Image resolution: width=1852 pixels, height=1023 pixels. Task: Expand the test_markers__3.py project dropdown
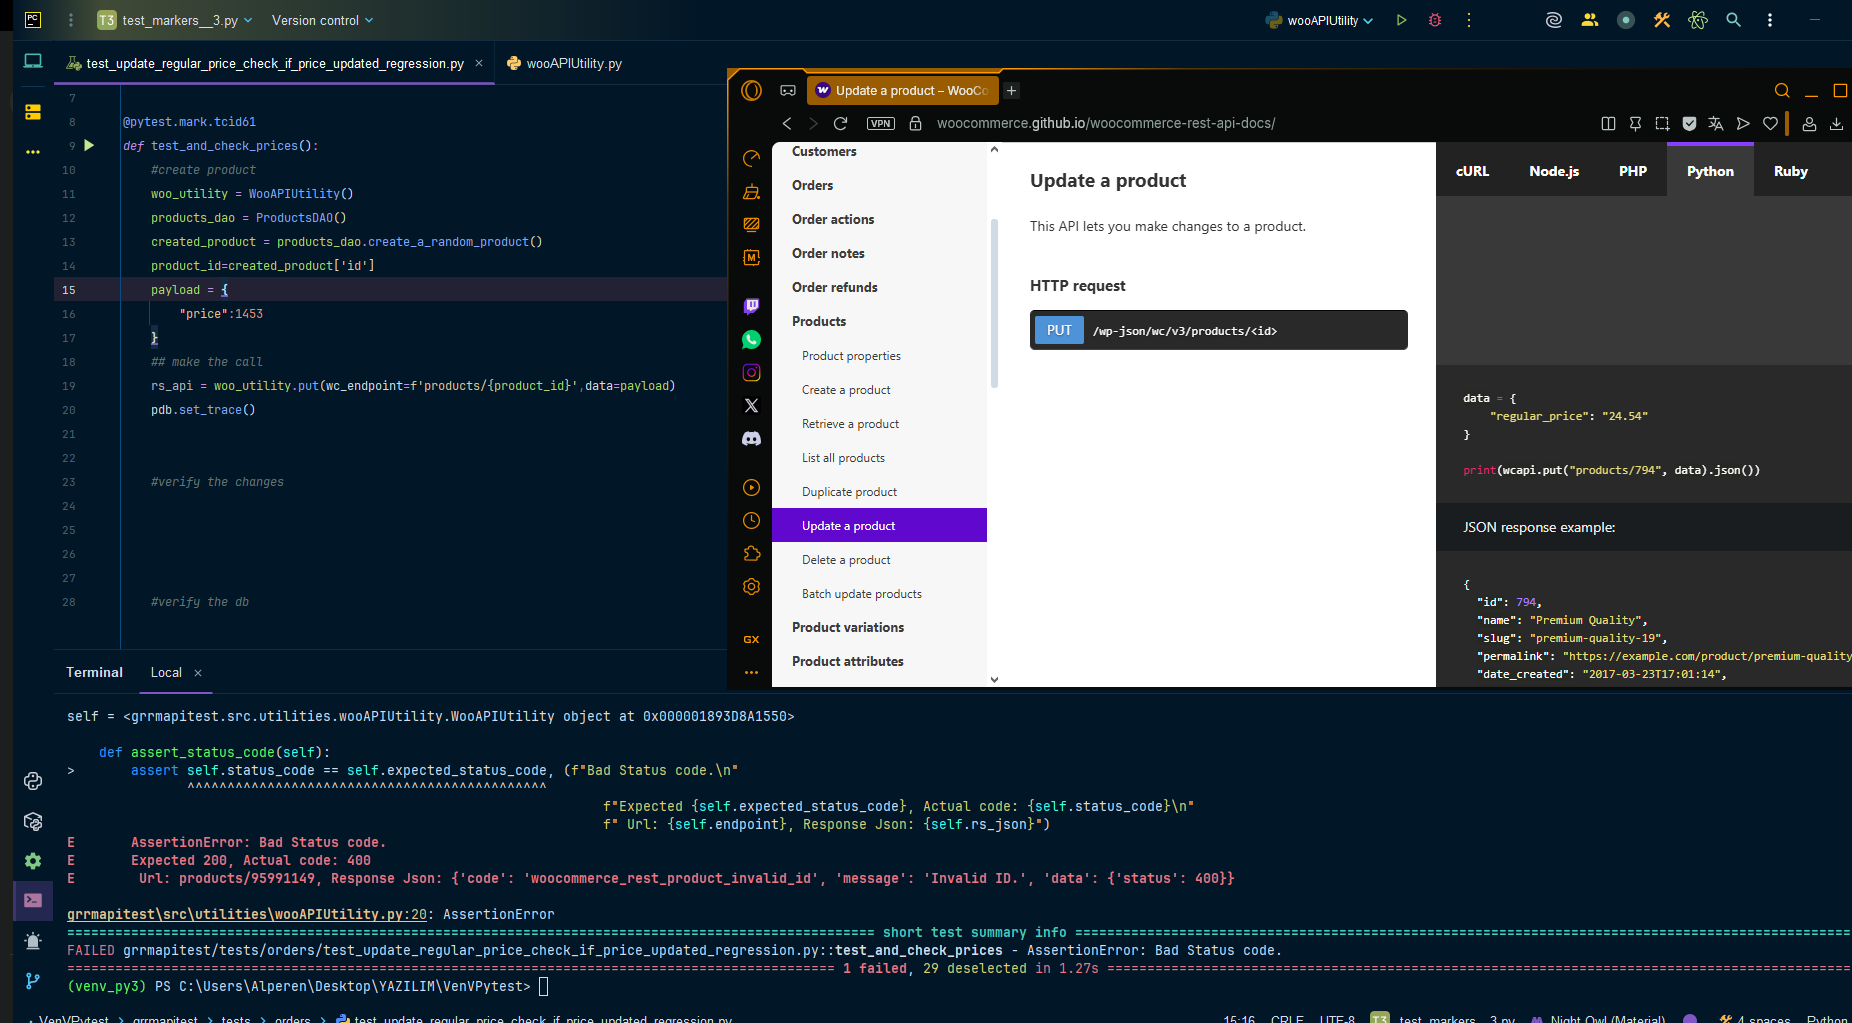tap(175, 20)
